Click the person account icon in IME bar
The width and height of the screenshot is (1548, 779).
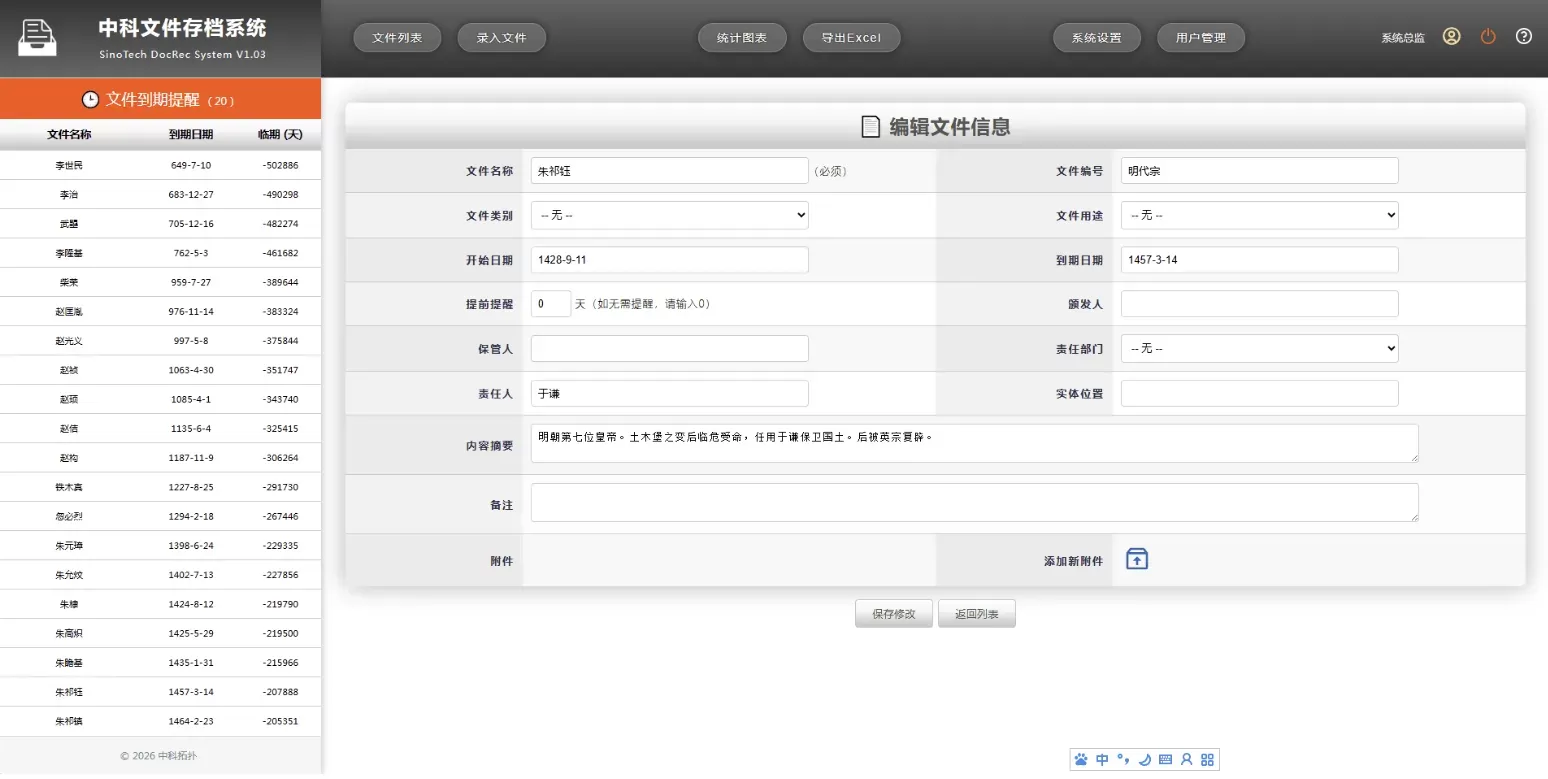1186,760
